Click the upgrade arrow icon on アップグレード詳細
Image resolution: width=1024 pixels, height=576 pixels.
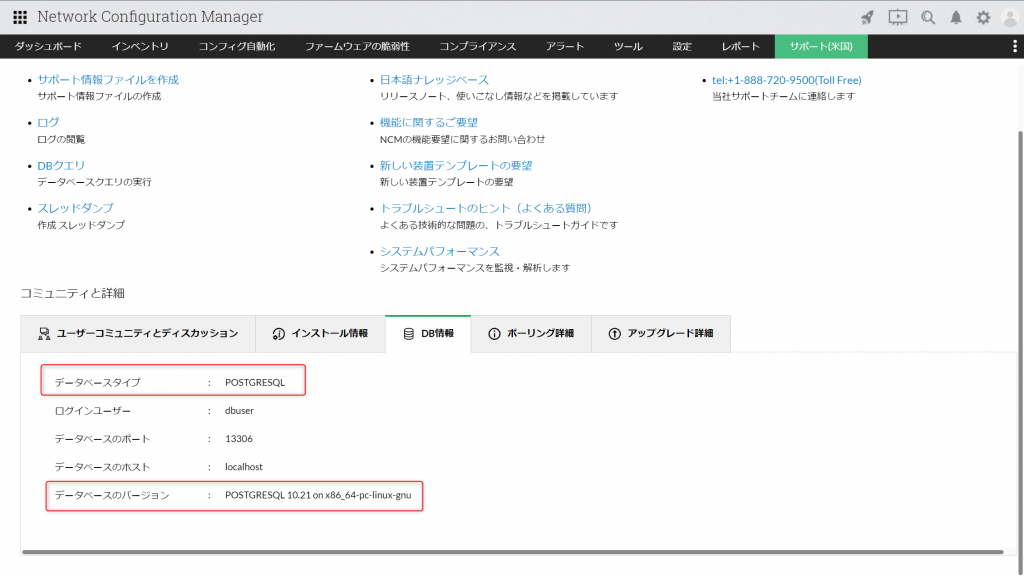tap(615, 334)
